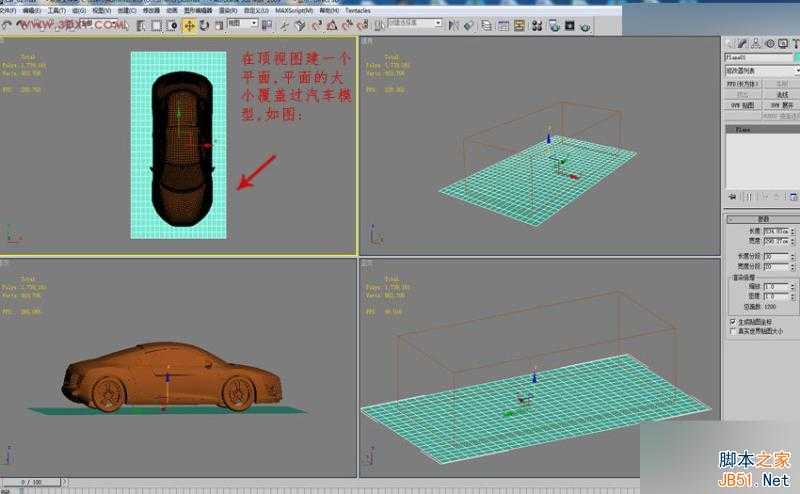Click the UVW Map (UVW 贴图) button
Image resolution: width=800 pixels, height=494 pixels.
(743, 105)
